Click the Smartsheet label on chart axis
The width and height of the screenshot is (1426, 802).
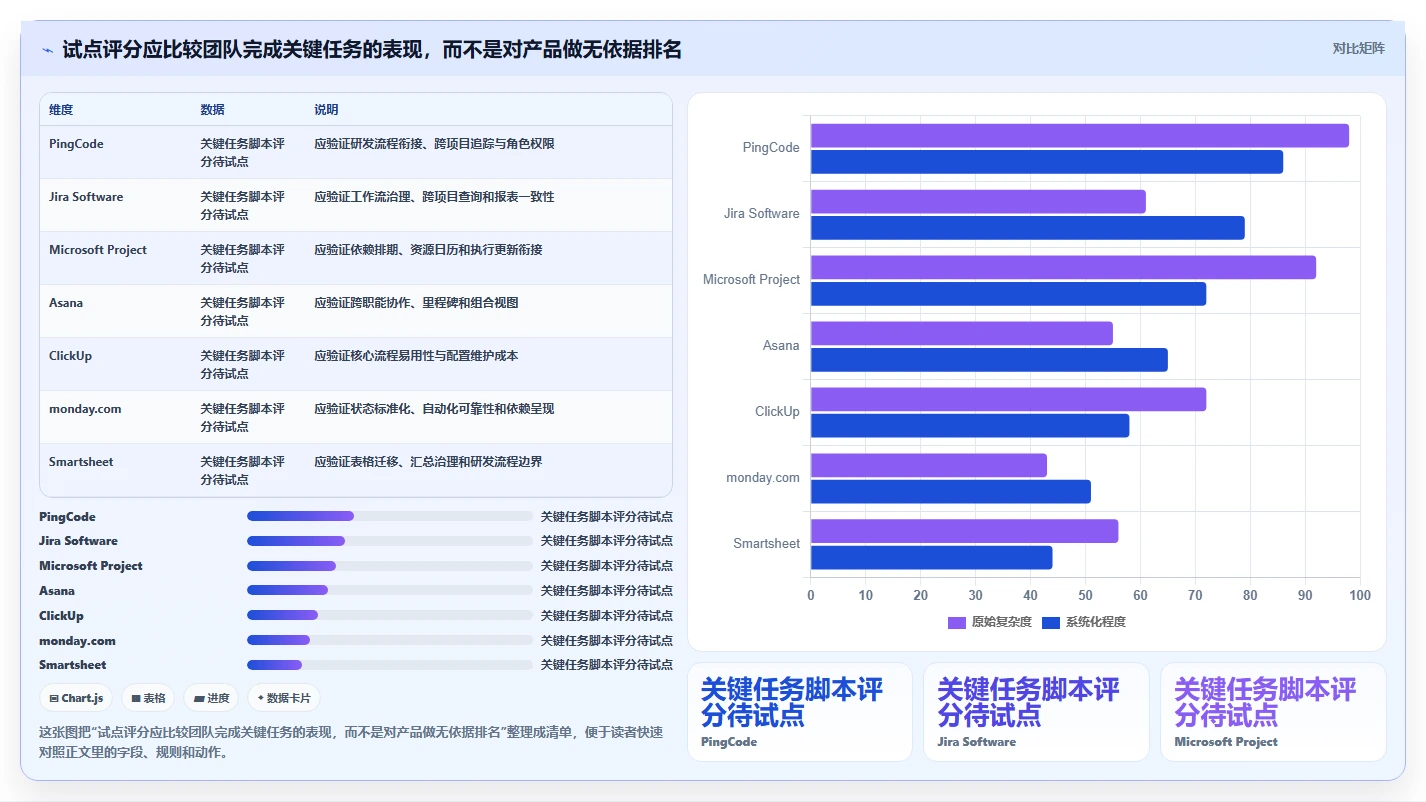(x=767, y=544)
